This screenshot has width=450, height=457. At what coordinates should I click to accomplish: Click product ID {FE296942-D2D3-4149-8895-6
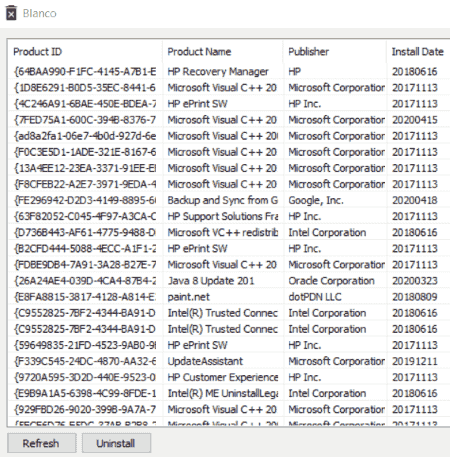click(x=85, y=200)
